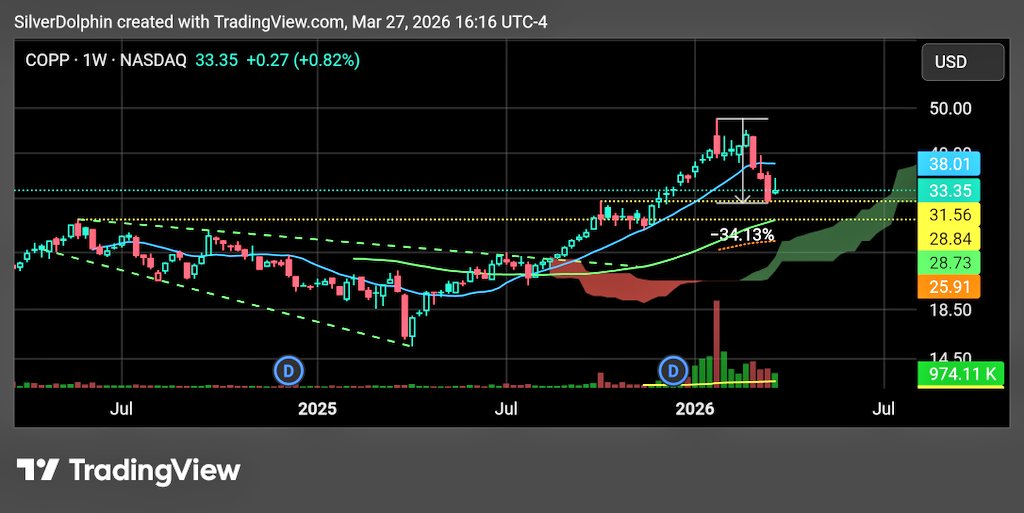
Task: Open the USD currency selector
Action: tap(962, 62)
